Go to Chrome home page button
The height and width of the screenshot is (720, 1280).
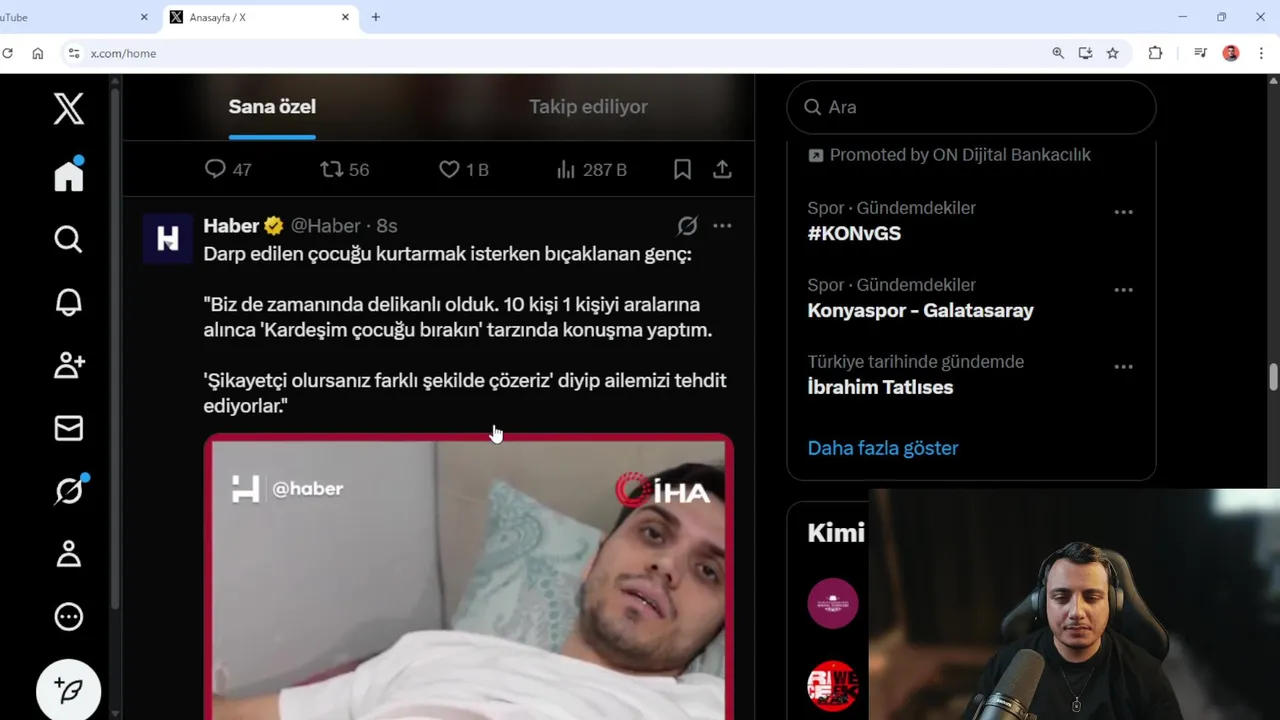[x=38, y=53]
